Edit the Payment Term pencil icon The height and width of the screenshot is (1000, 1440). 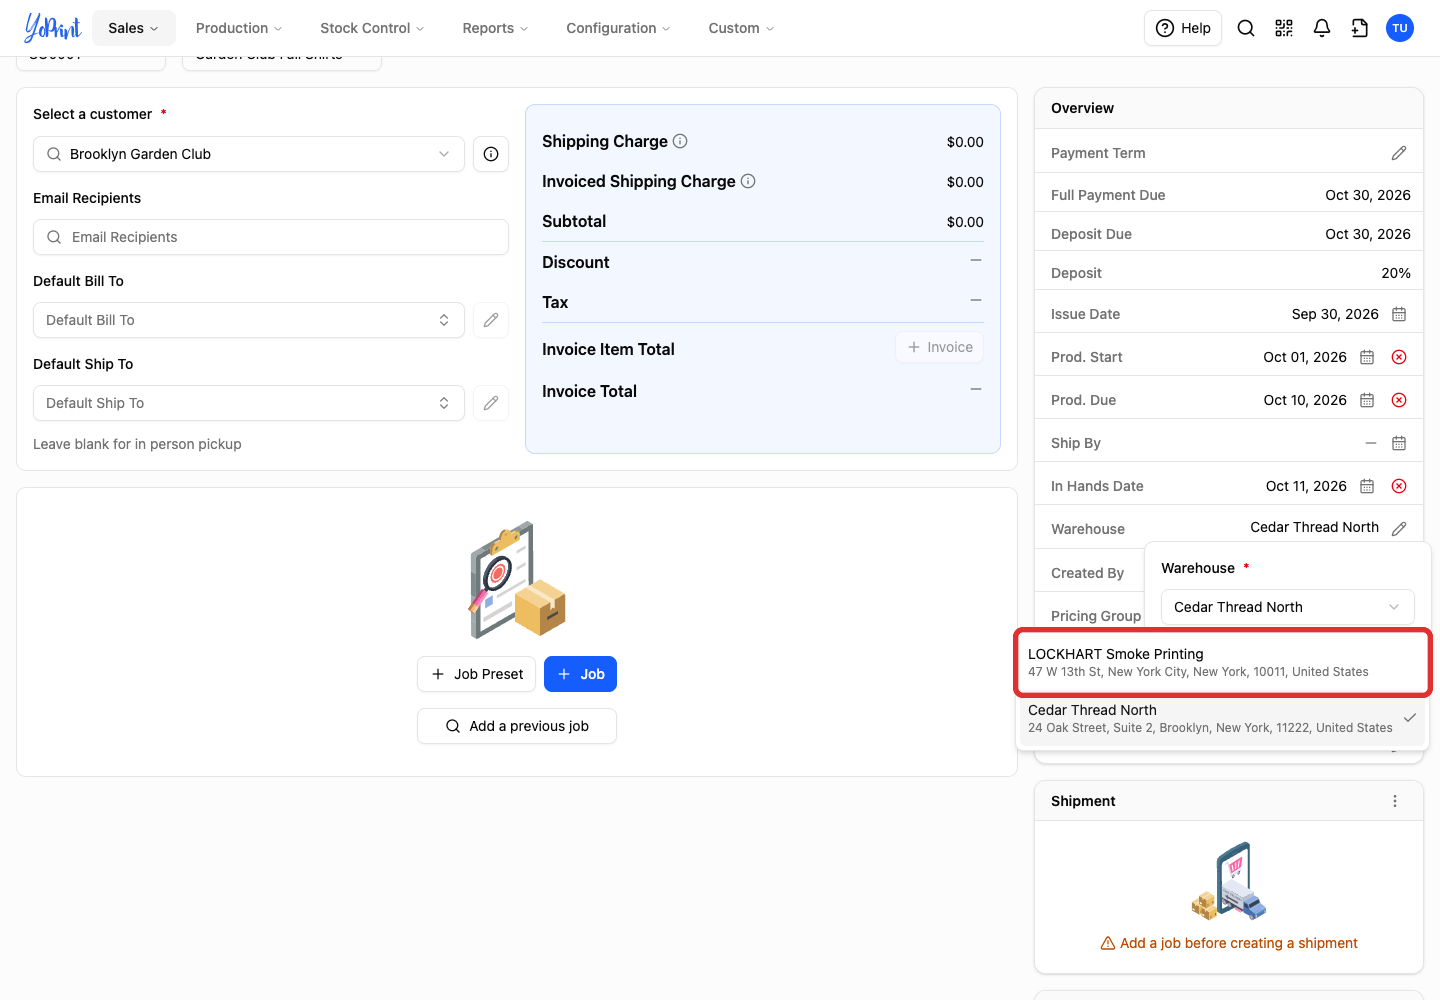(1399, 153)
